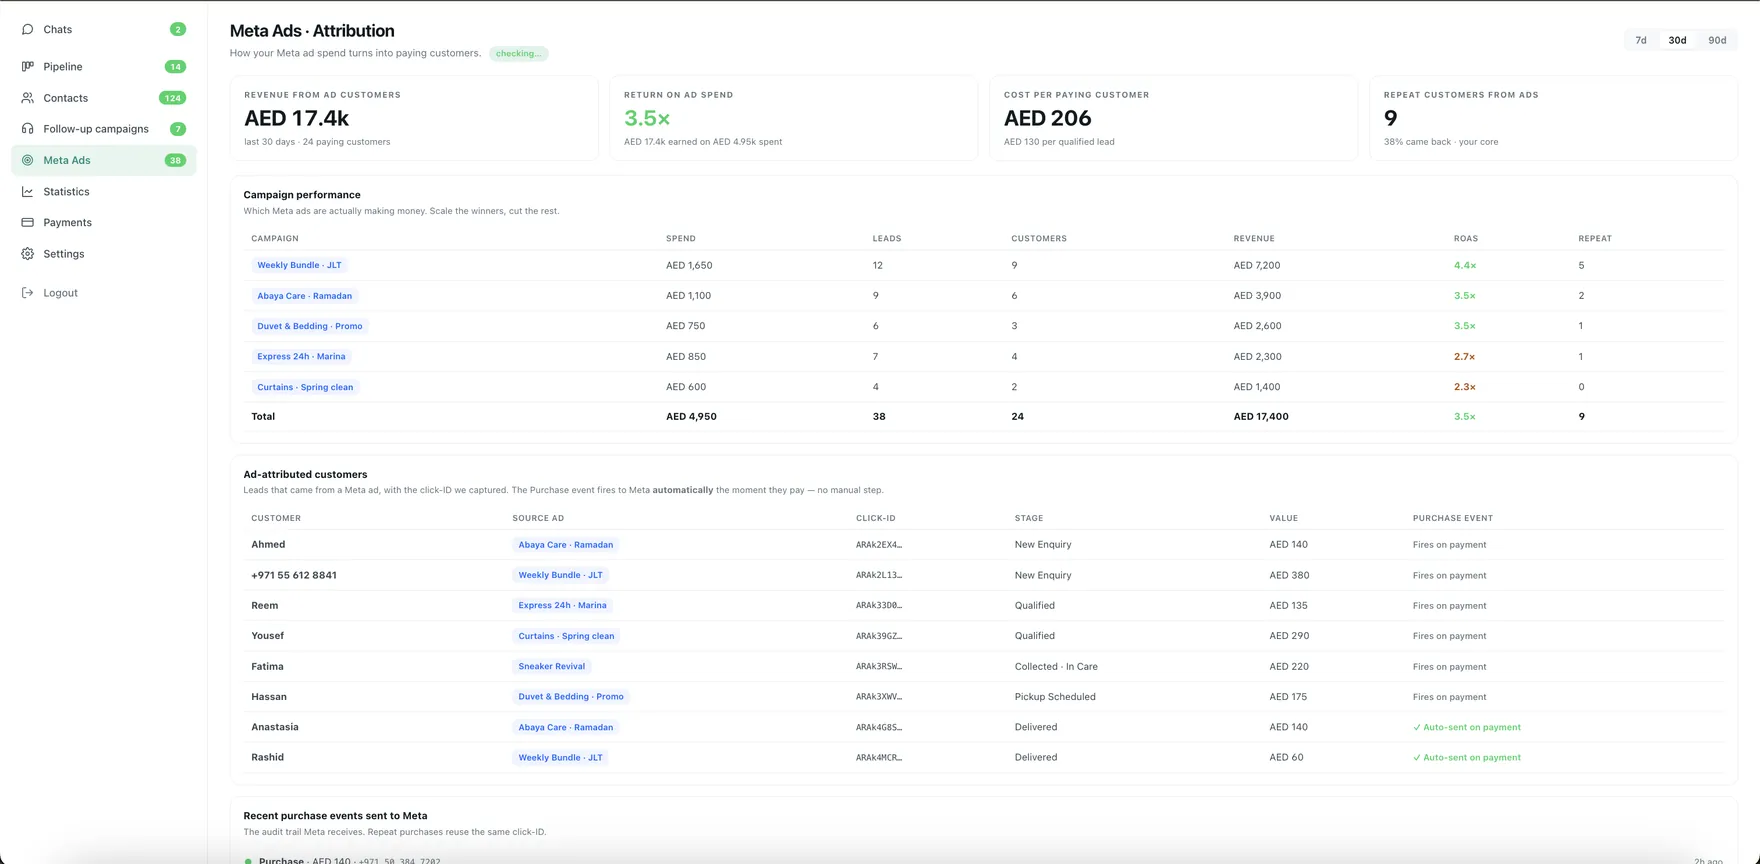The width and height of the screenshot is (1760, 864).
Task: Click "Recent purchase events sent to Meta" heading
Action: 335,816
